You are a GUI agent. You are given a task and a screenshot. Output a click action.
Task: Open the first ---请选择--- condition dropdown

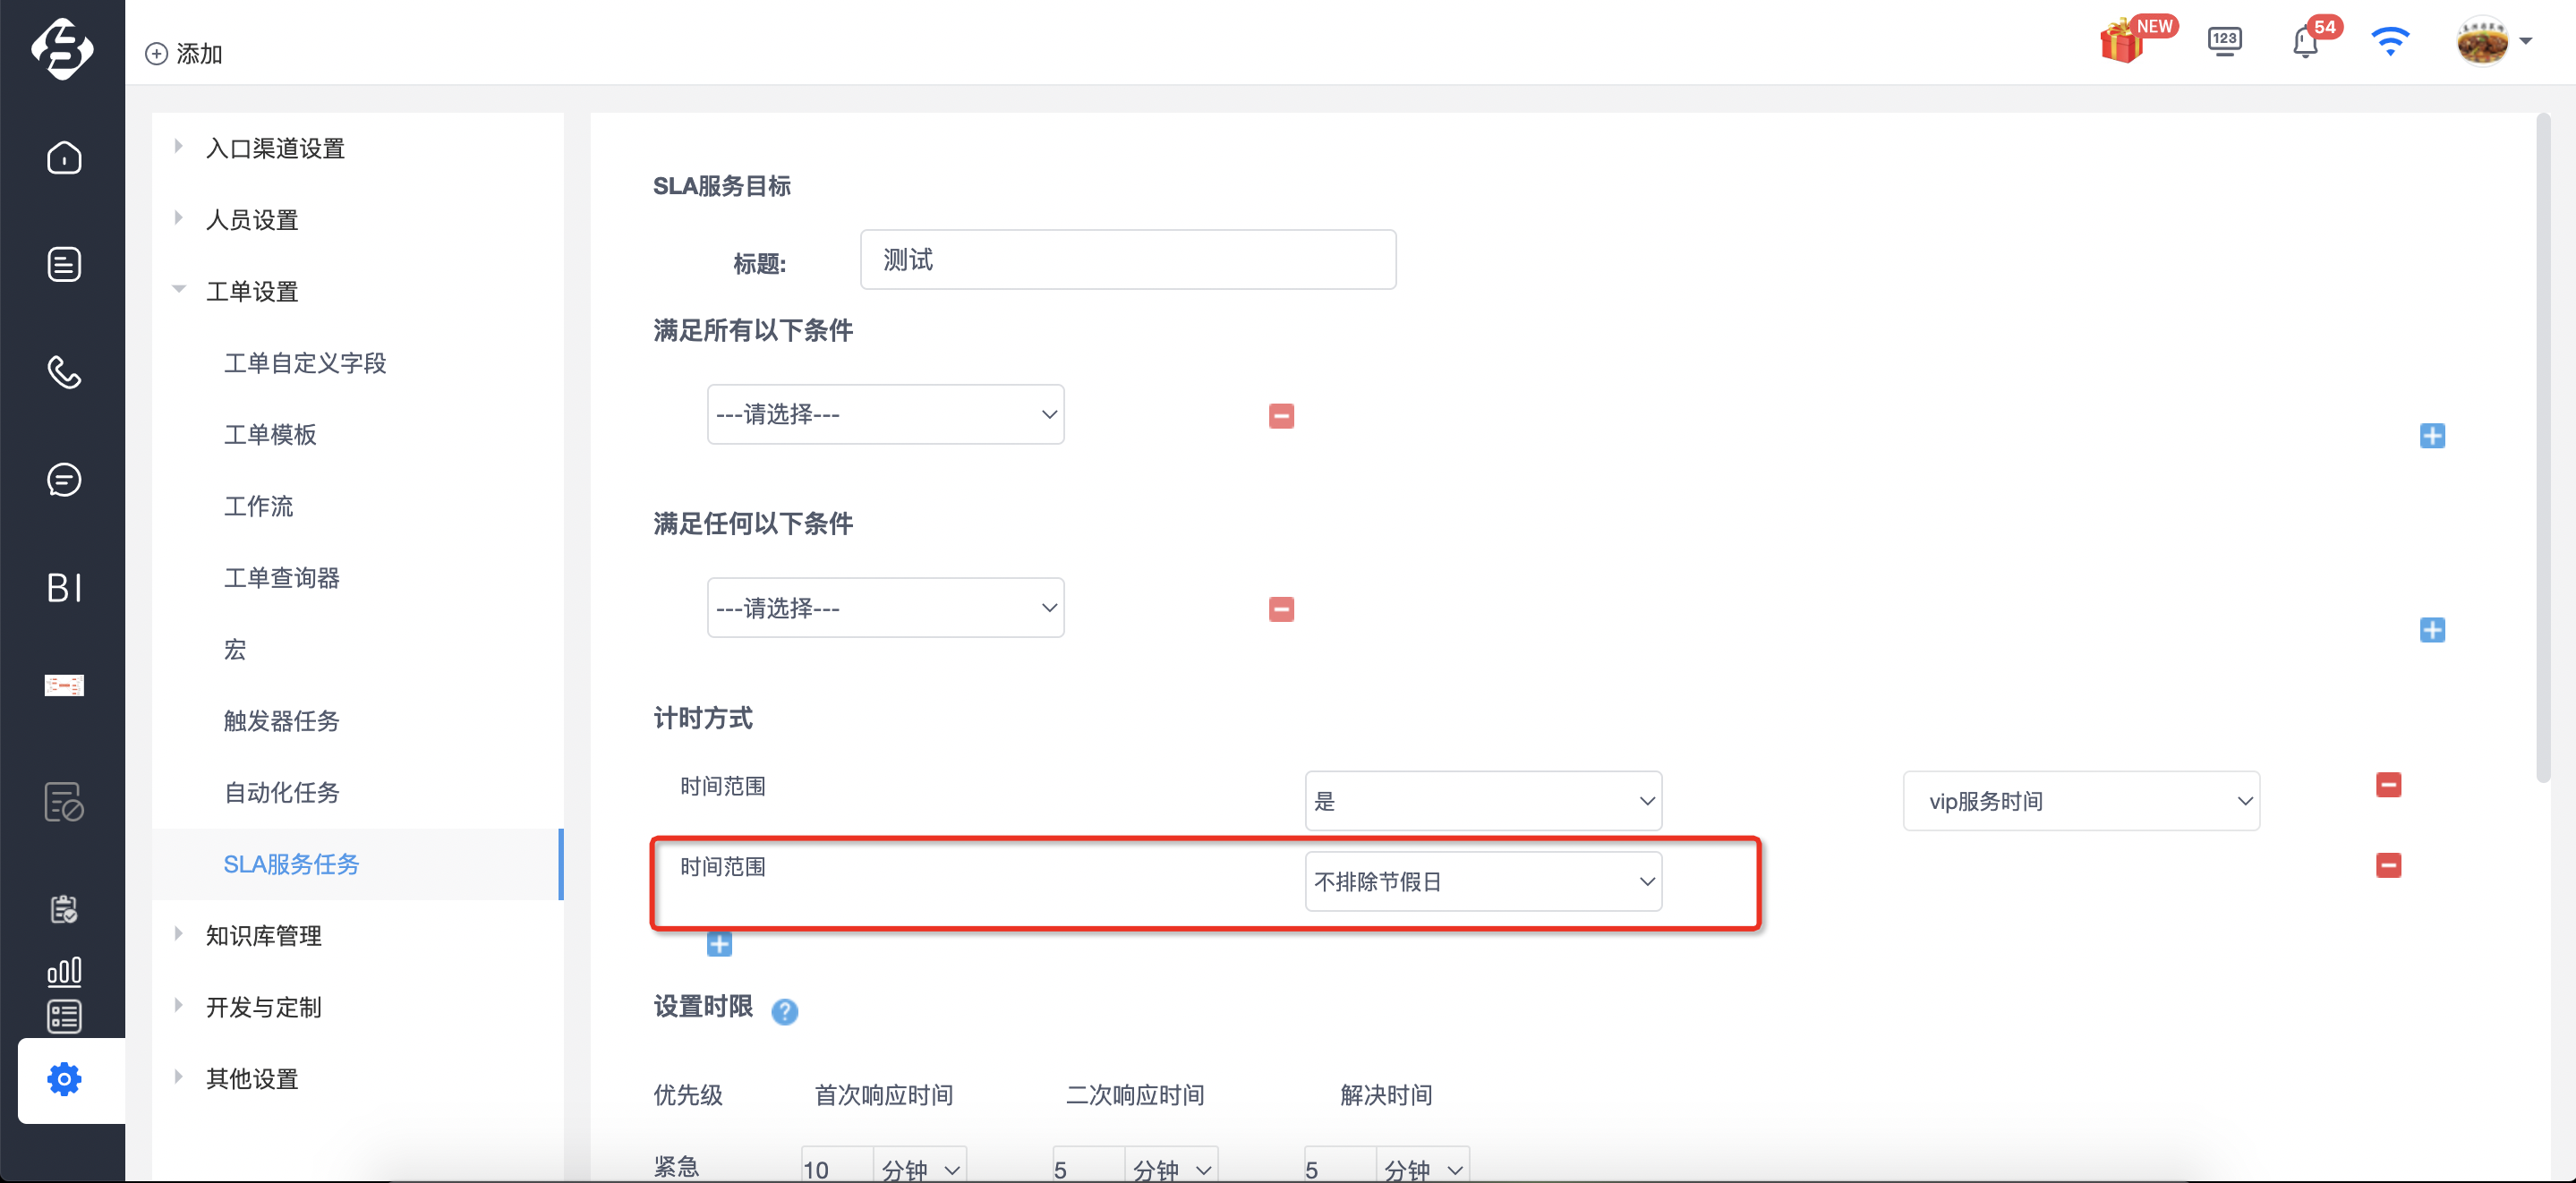[885, 414]
